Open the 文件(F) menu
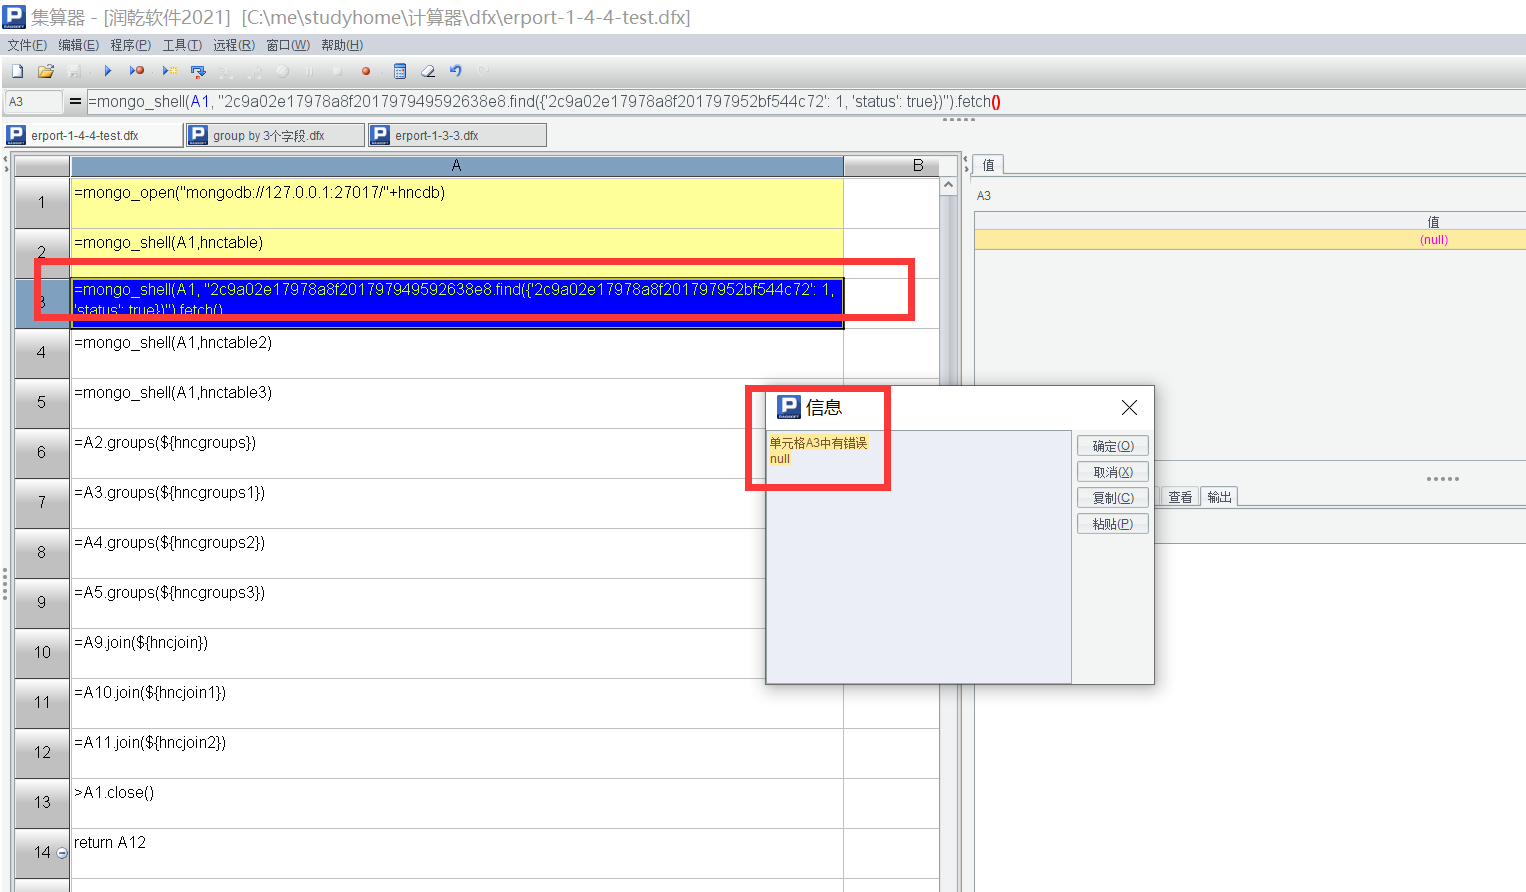Viewport: 1526px width, 892px height. pos(27,45)
